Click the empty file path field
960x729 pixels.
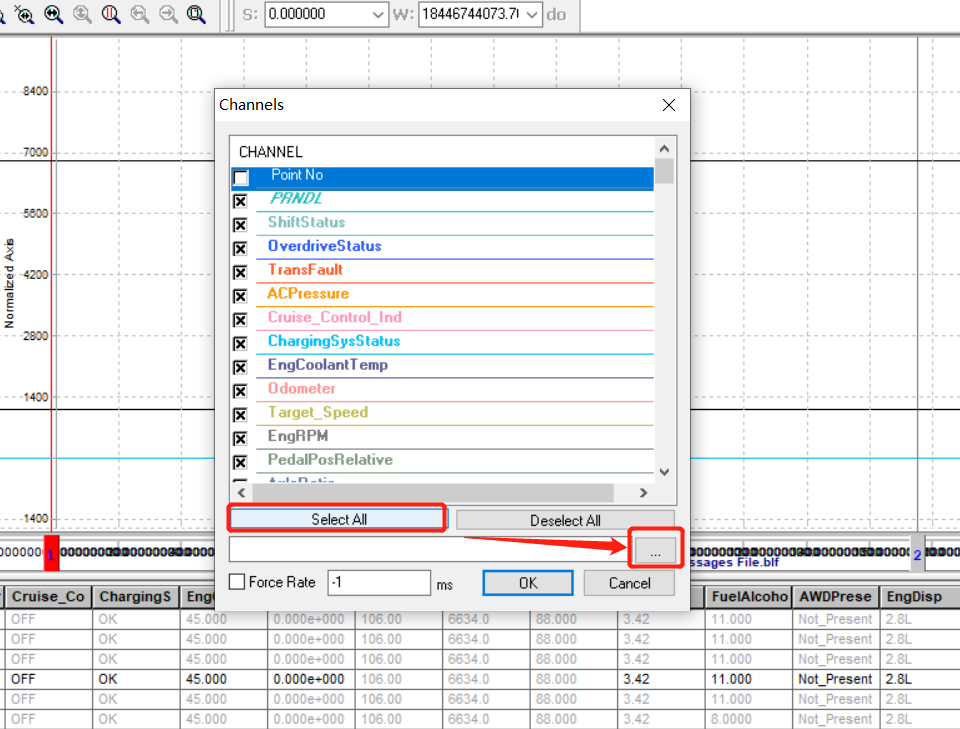(x=429, y=549)
